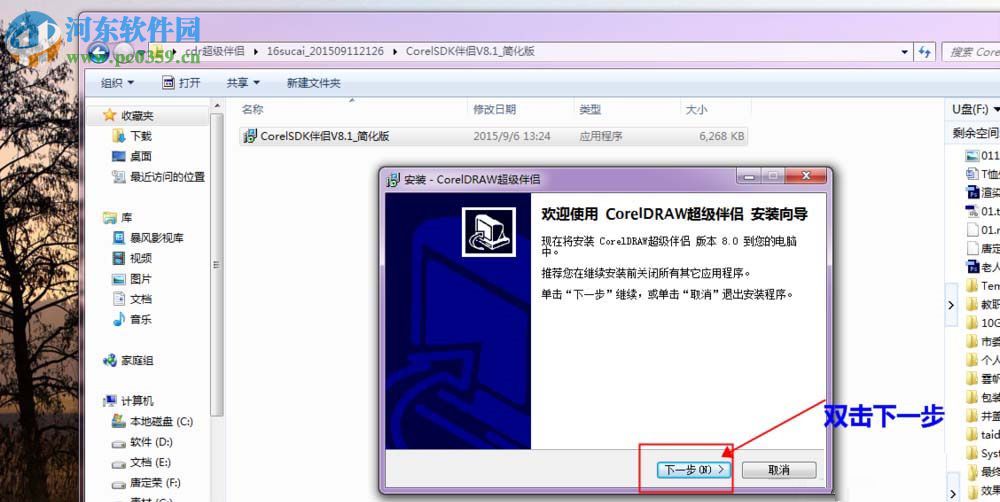This screenshot has height=502, width=1000.
Task: Click the 计算机 icon
Action: click(x=110, y=401)
